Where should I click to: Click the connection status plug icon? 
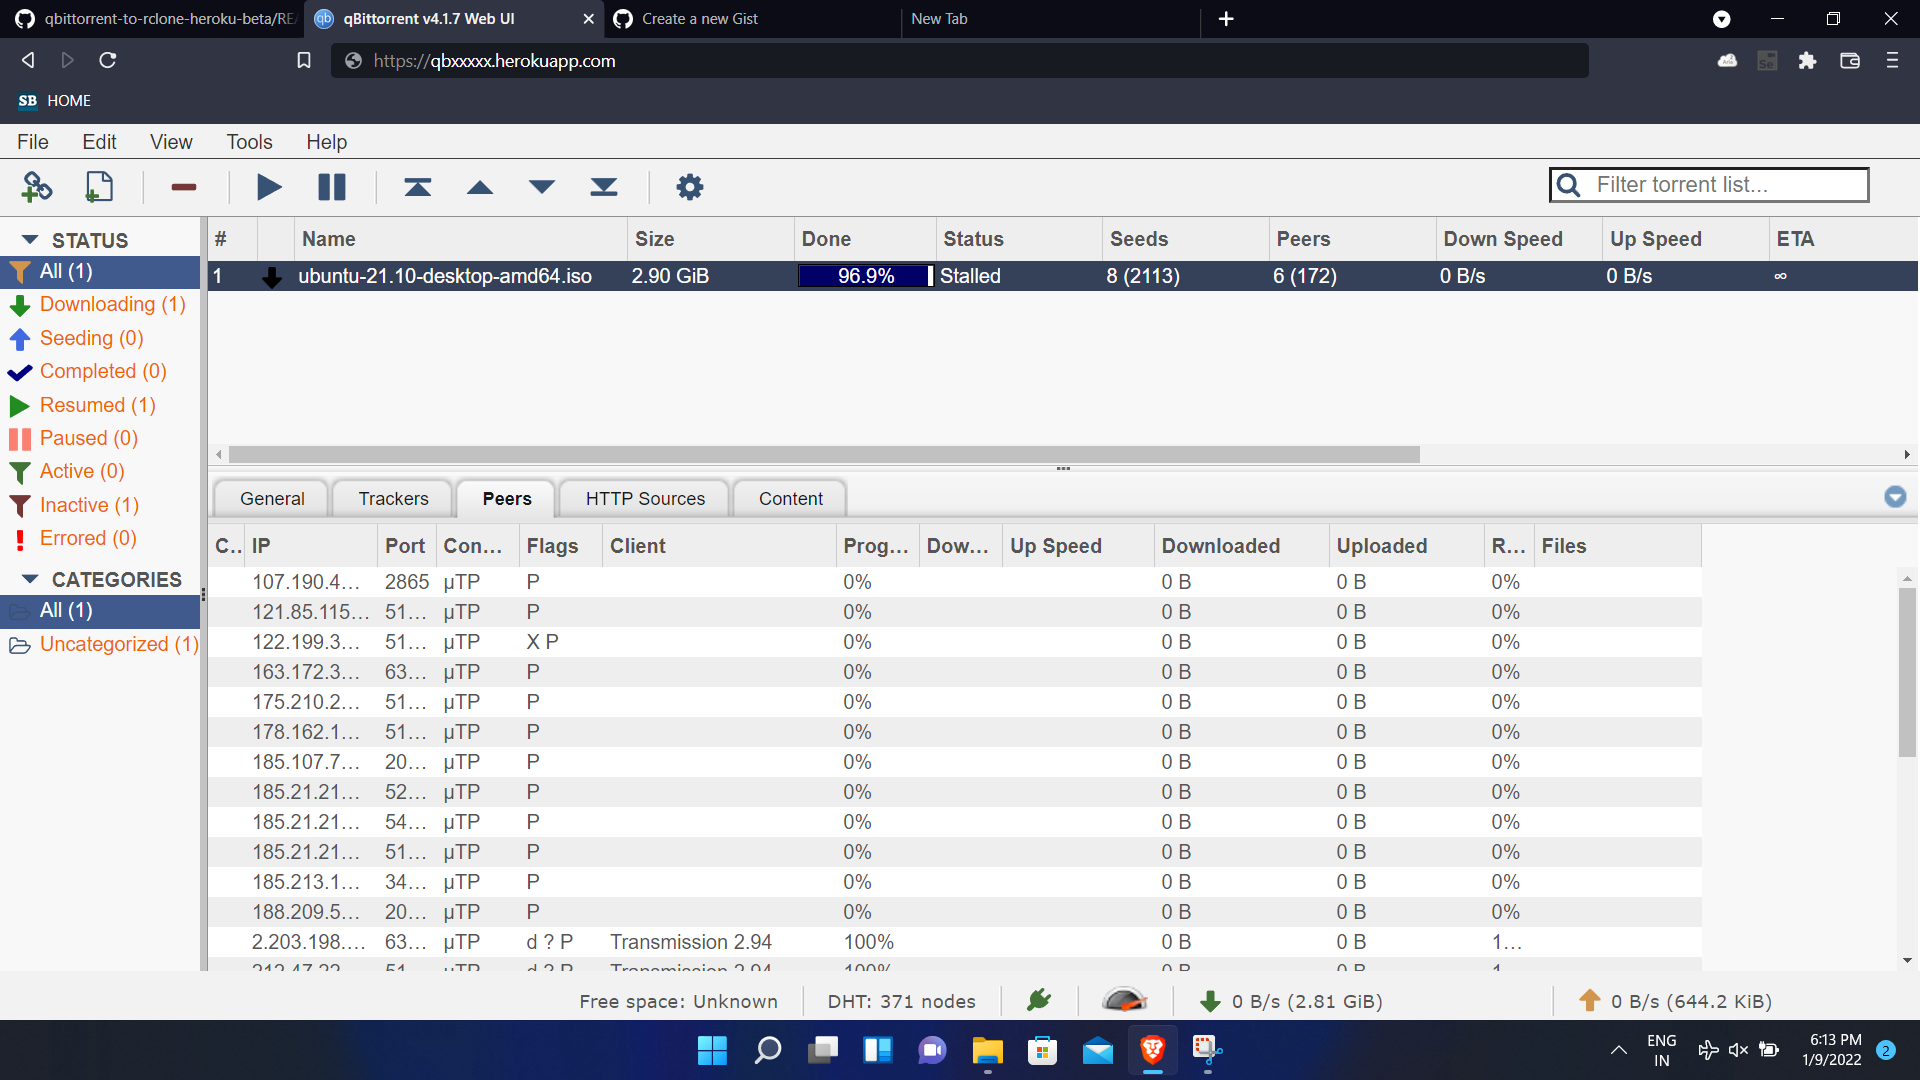pos(1039,1000)
